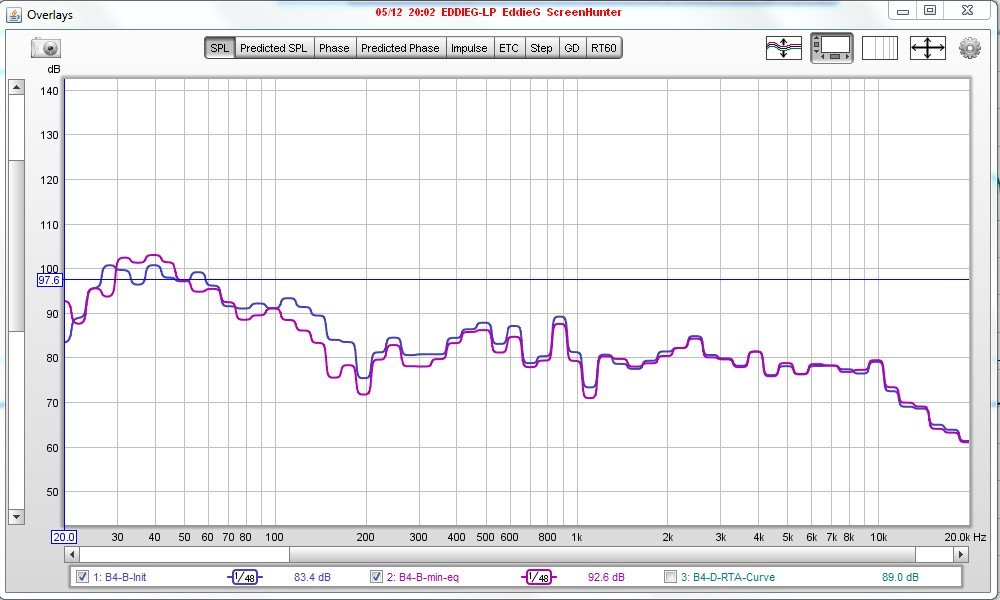Click the vertical scroll up arrow

[x=17, y=87]
